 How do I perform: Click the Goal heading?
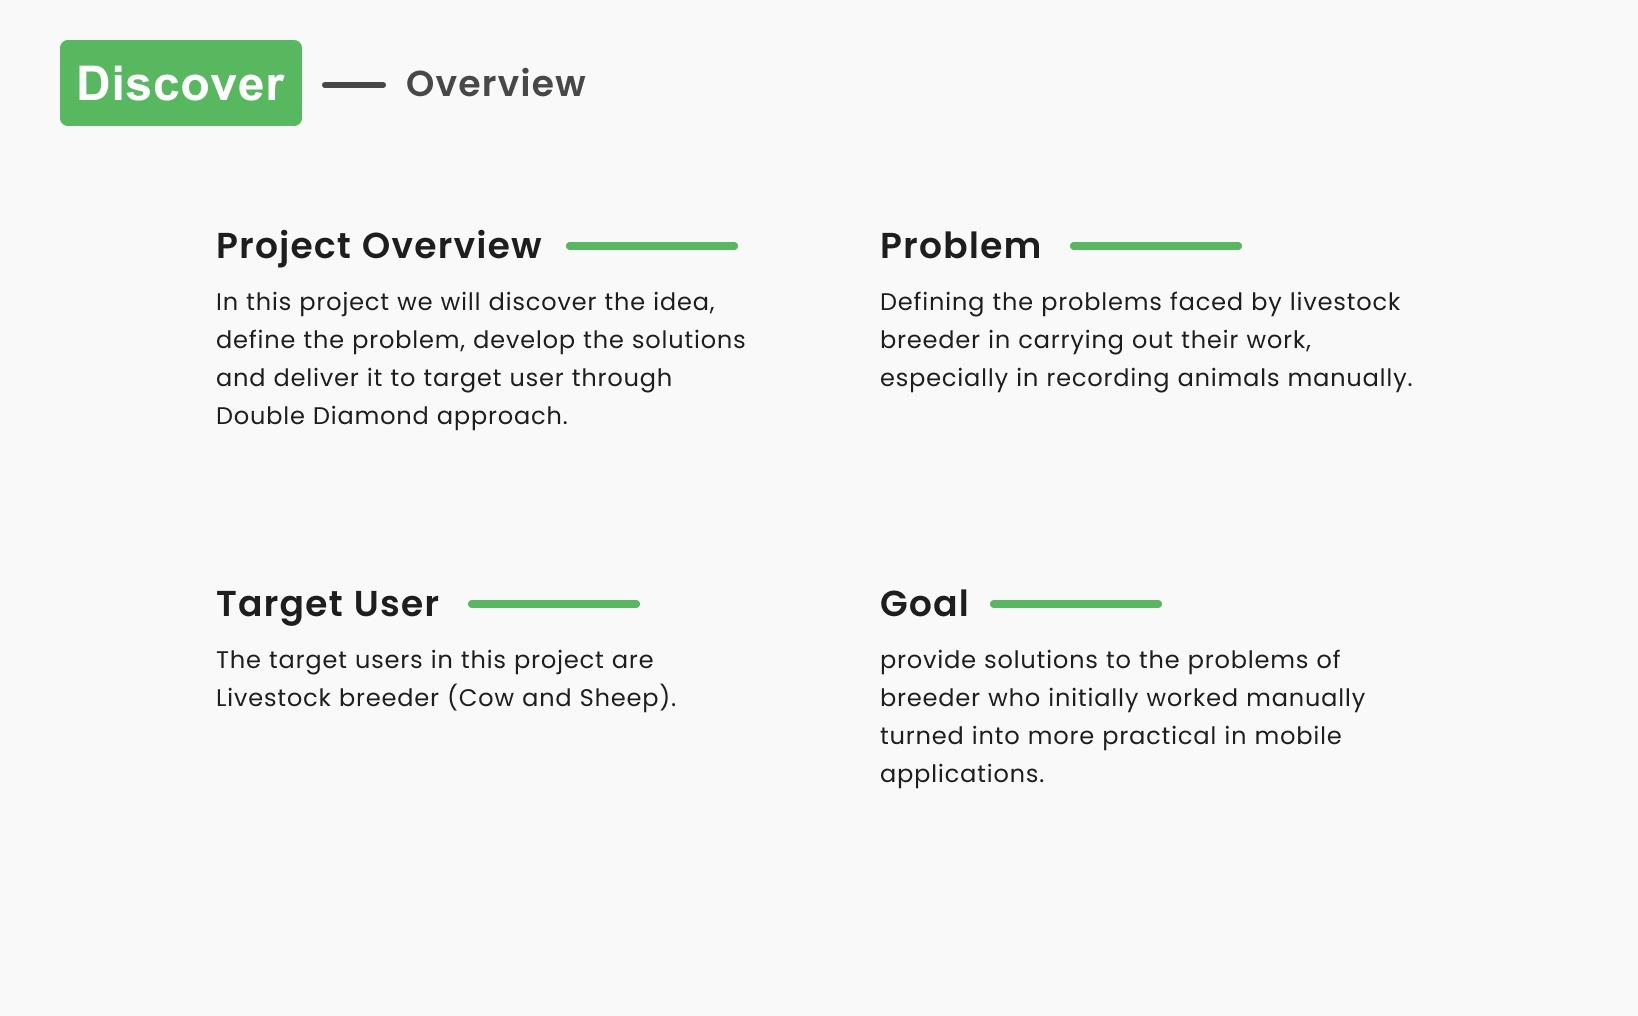[x=924, y=604]
